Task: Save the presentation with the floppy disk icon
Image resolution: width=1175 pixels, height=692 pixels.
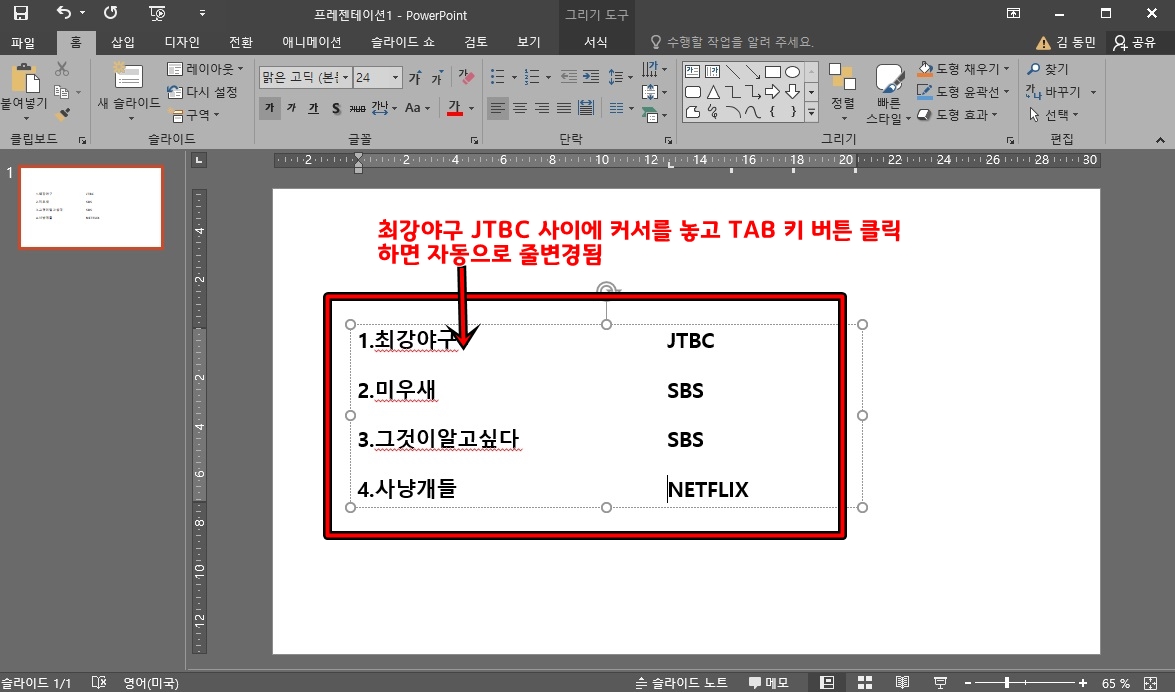Action: [x=20, y=13]
